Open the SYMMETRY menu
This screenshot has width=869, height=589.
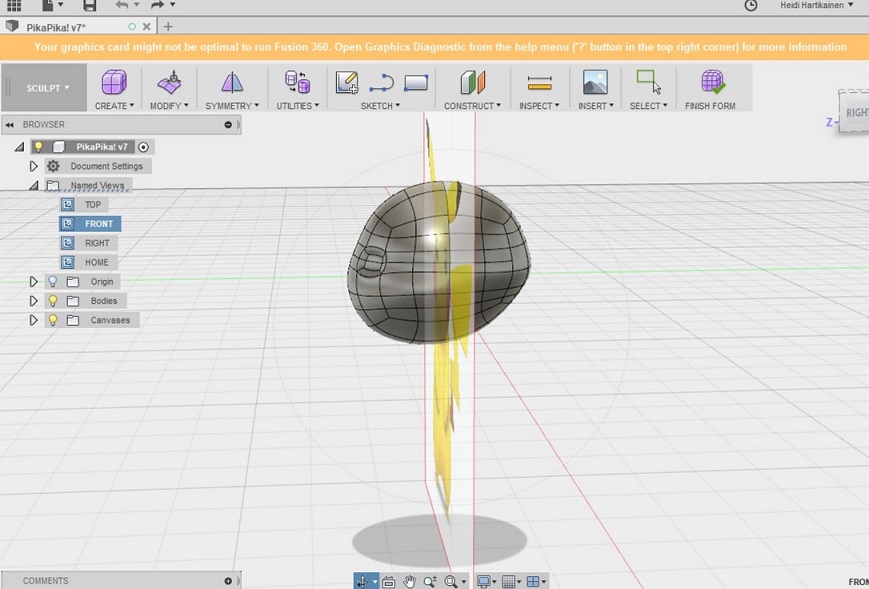click(232, 106)
